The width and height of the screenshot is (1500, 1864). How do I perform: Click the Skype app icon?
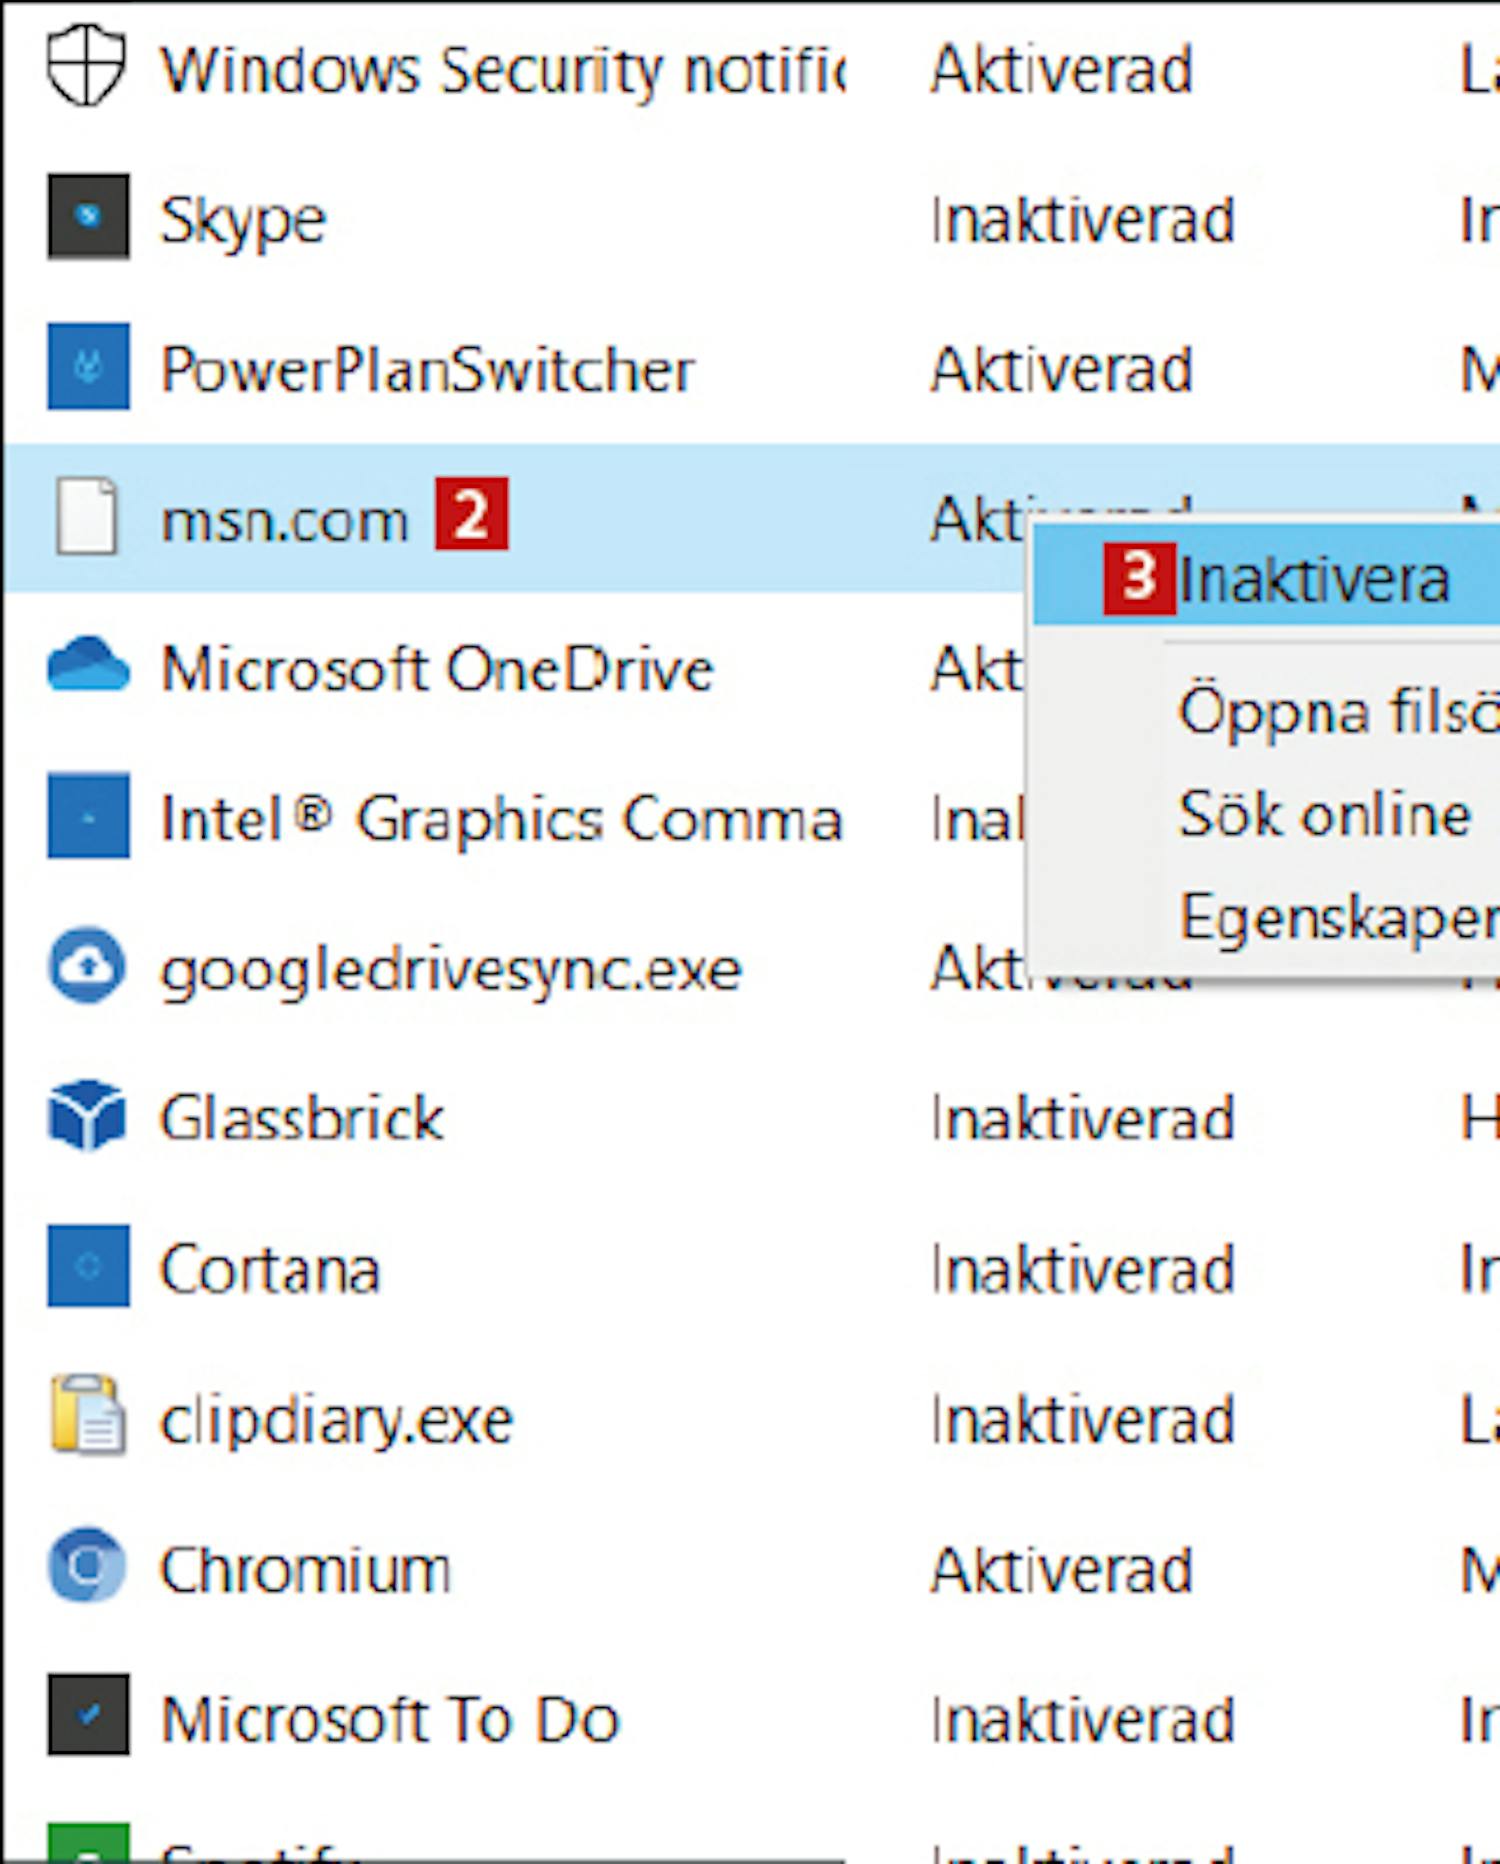pos(88,217)
